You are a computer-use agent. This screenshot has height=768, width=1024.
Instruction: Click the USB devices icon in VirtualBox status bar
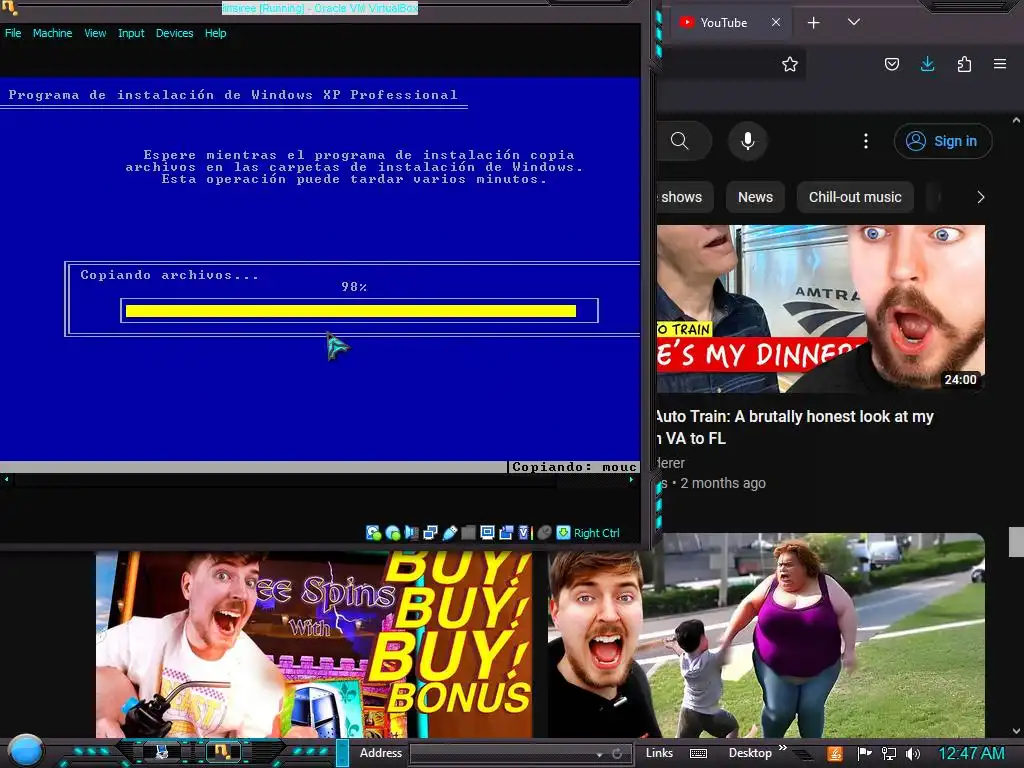[x=449, y=533]
